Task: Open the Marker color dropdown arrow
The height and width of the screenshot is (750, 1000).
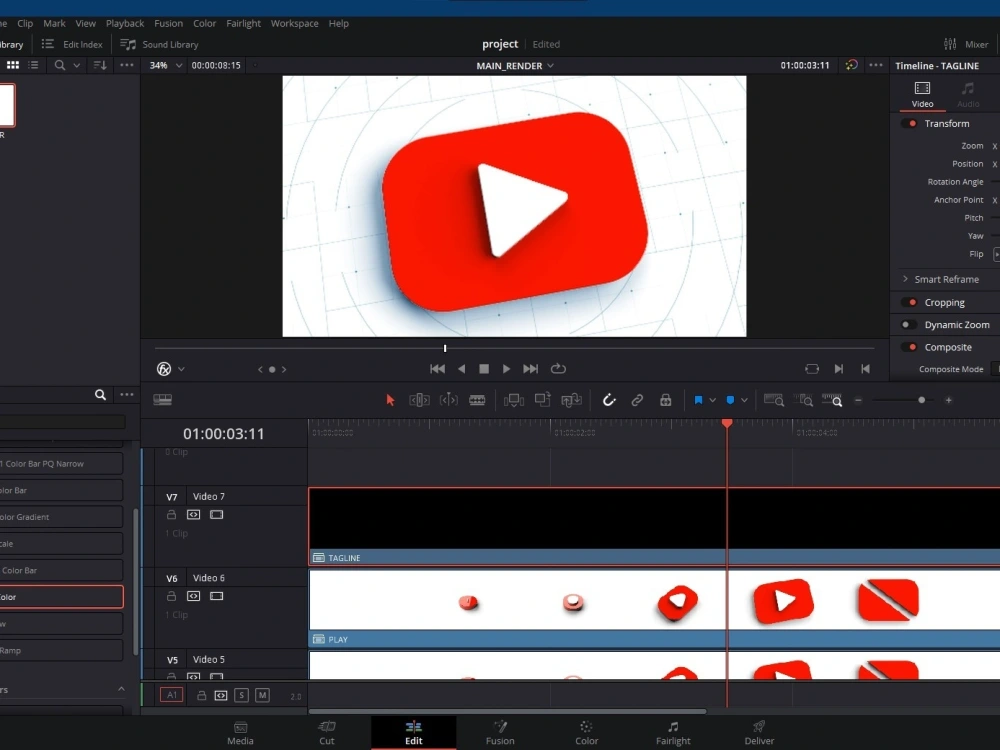Action: coord(744,401)
